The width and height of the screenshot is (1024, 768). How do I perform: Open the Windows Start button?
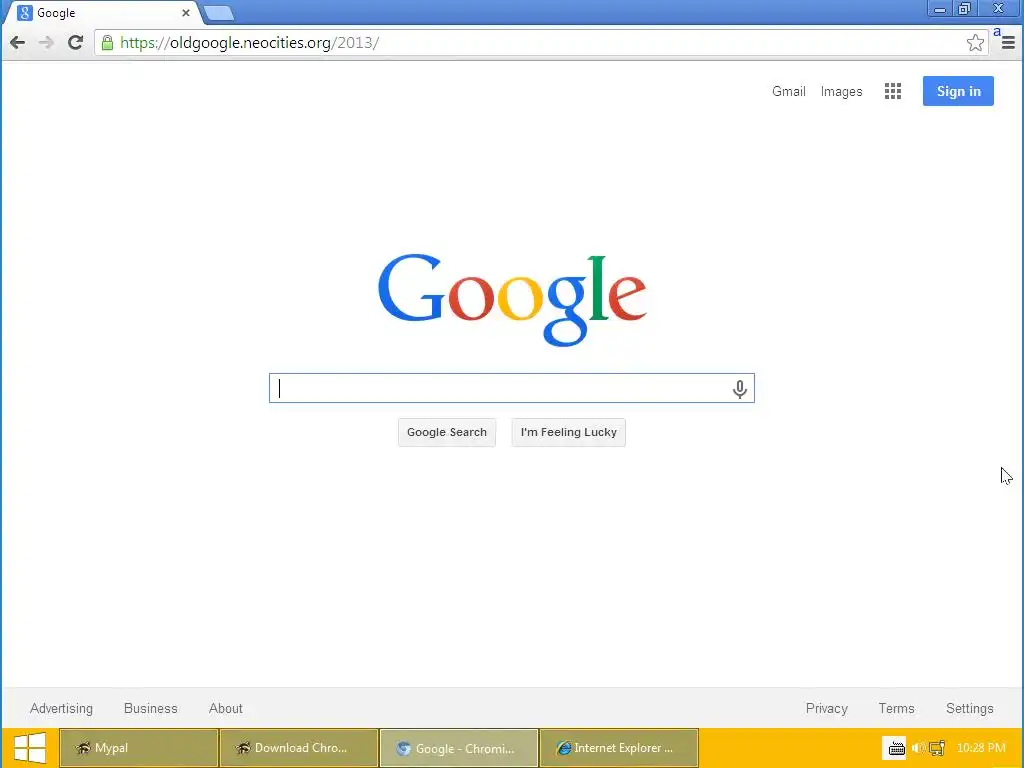(x=30, y=748)
